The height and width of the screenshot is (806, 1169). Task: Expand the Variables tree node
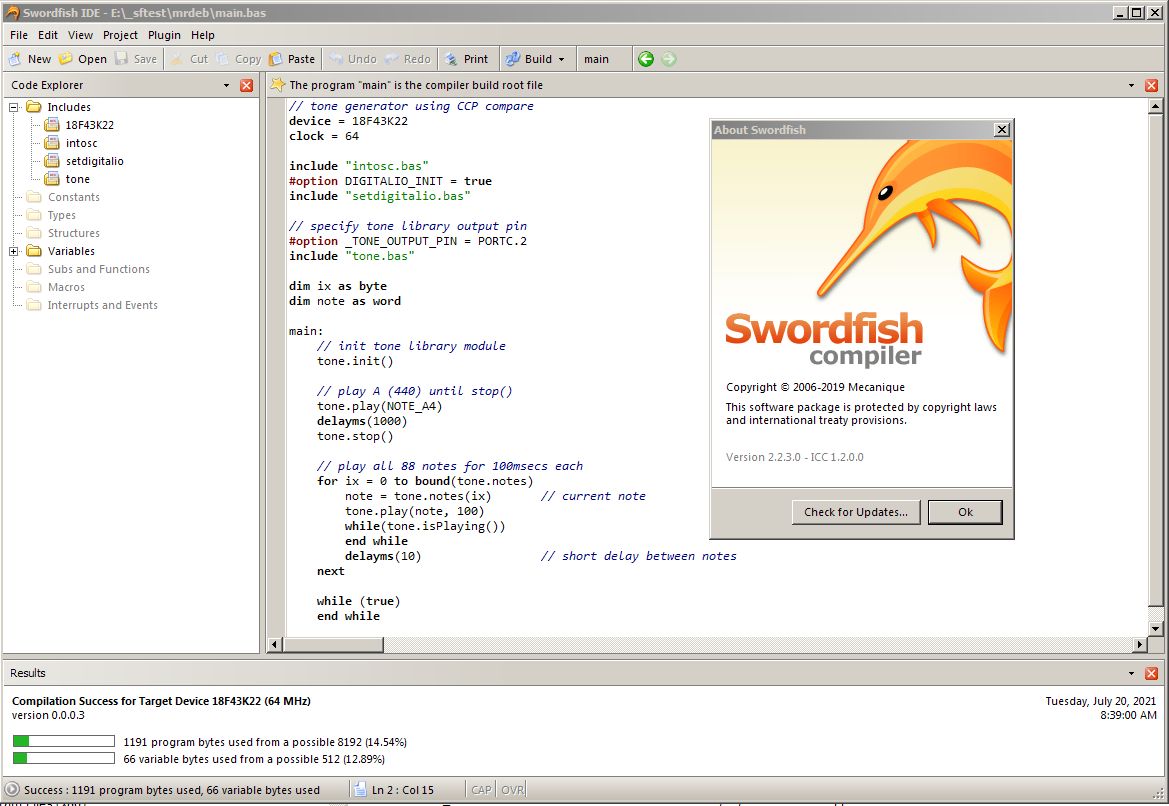13,251
